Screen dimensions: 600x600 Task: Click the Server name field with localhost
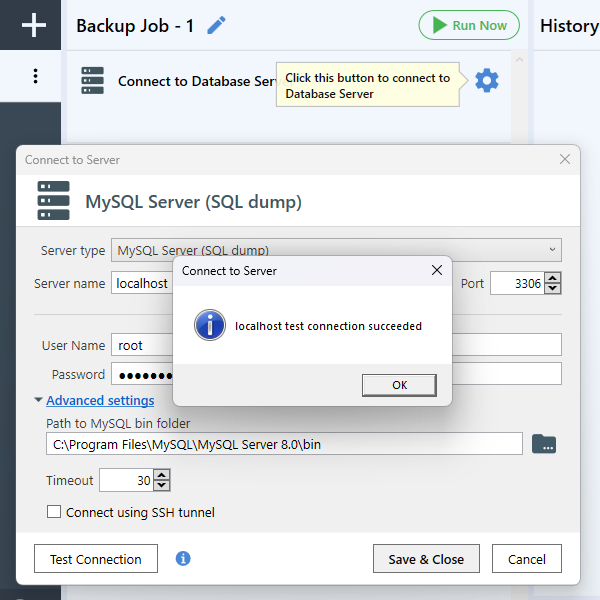(x=142, y=283)
